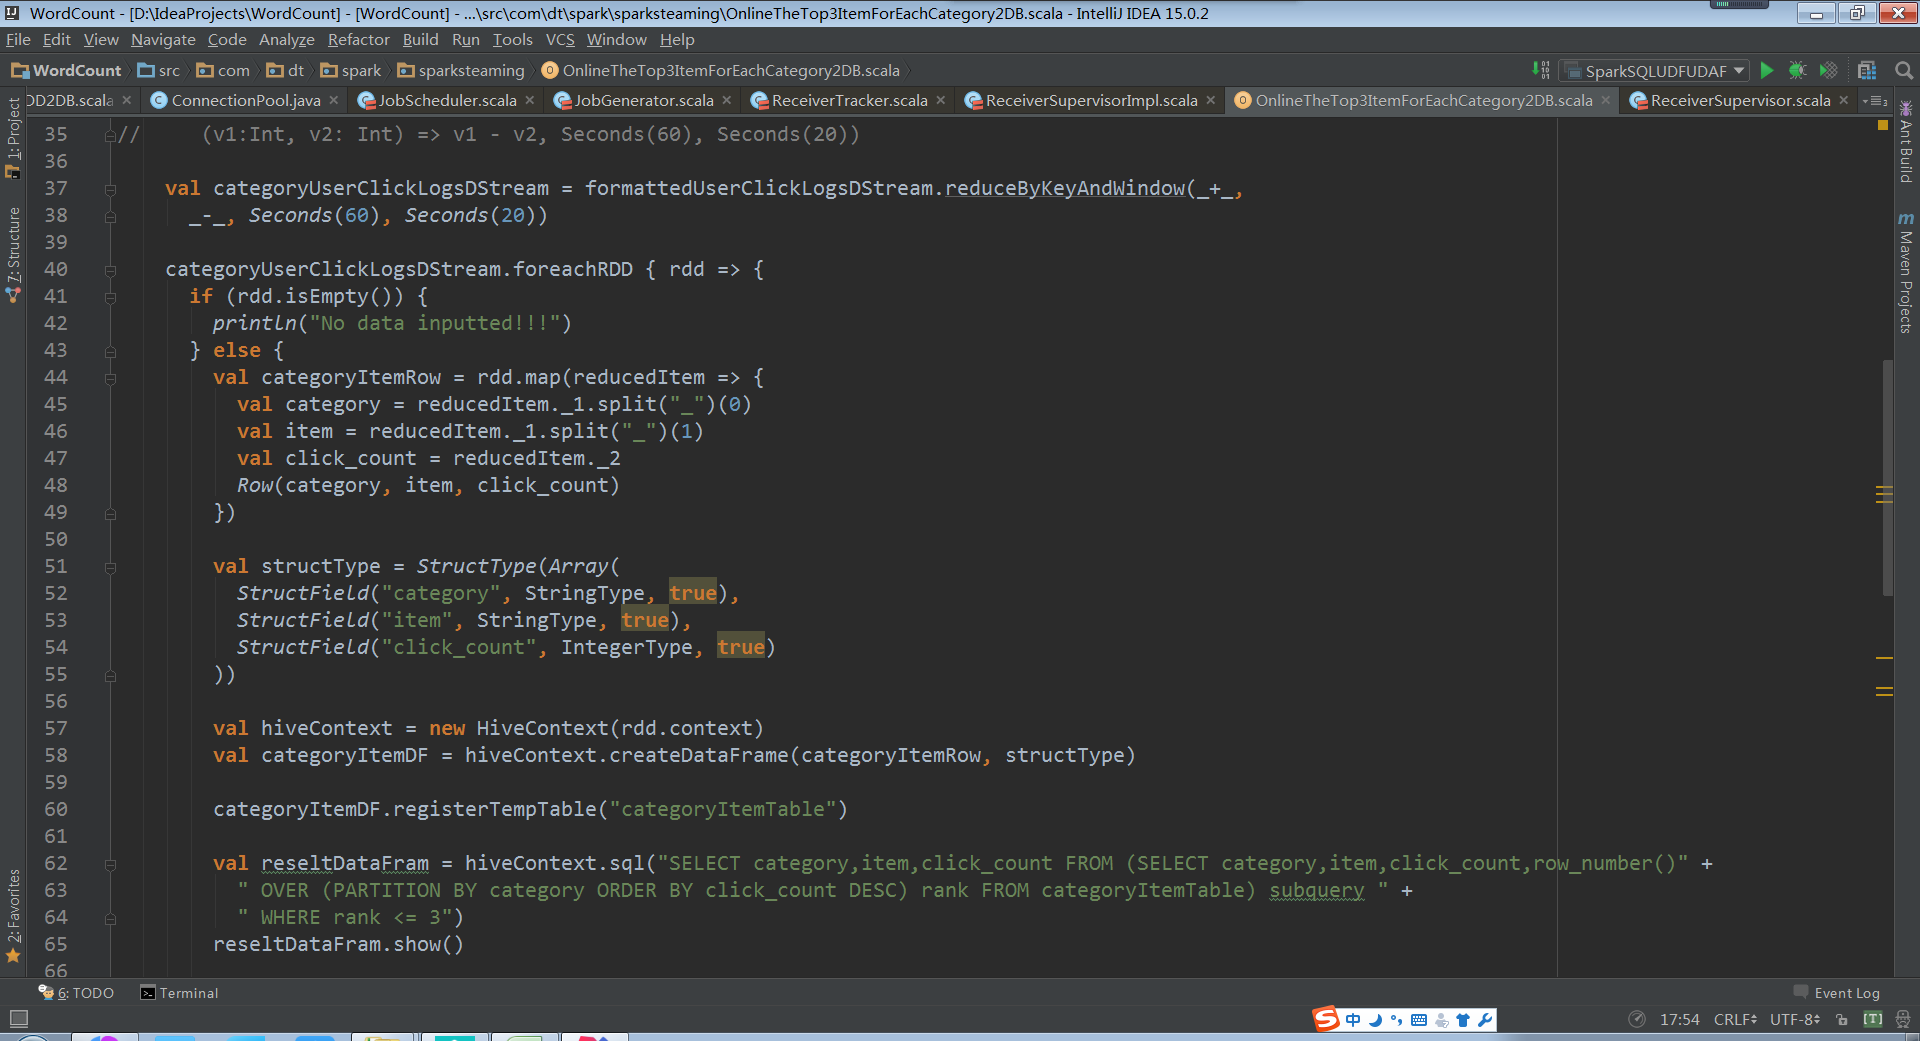Open the 6: TODO tool window
Image resolution: width=1920 pixels, height=1041 pixels.
click(x=76, y=993)
